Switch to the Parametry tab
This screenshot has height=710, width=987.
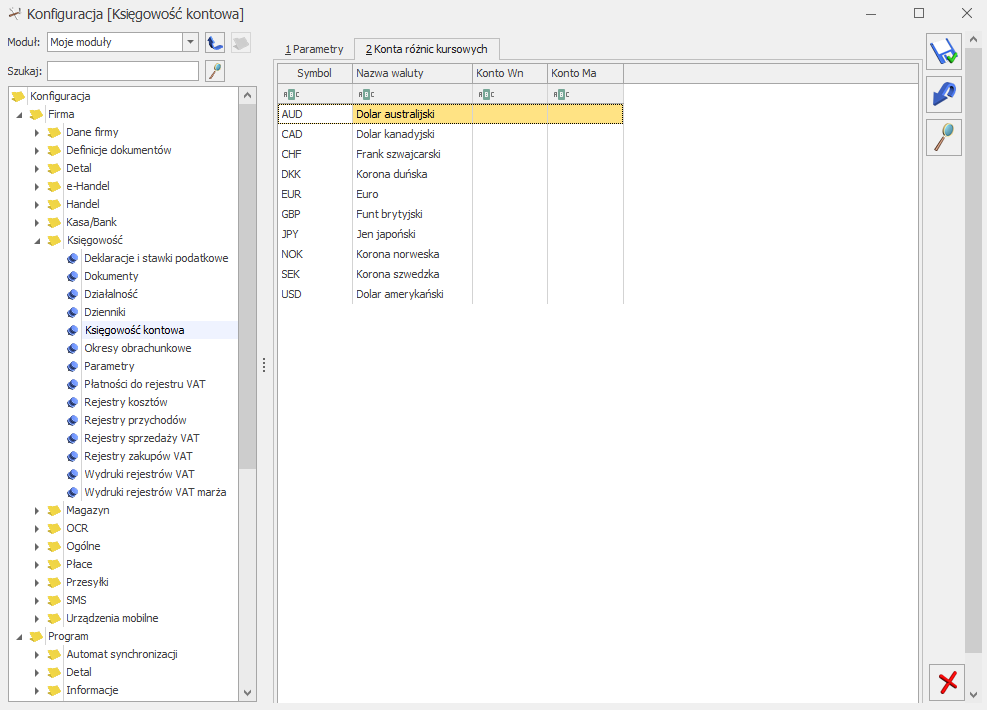314,49
